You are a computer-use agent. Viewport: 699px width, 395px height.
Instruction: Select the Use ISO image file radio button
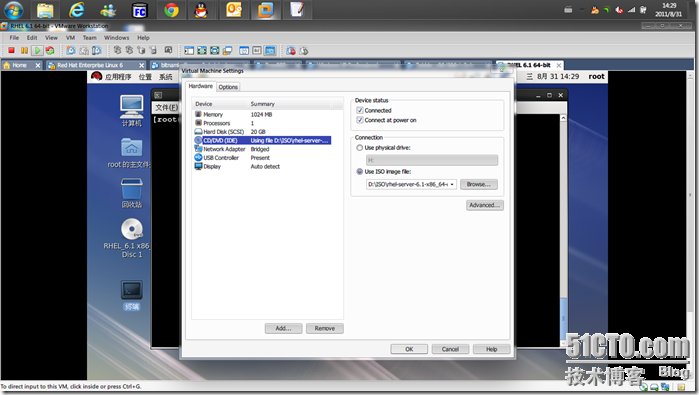click(x=359, y=171)
